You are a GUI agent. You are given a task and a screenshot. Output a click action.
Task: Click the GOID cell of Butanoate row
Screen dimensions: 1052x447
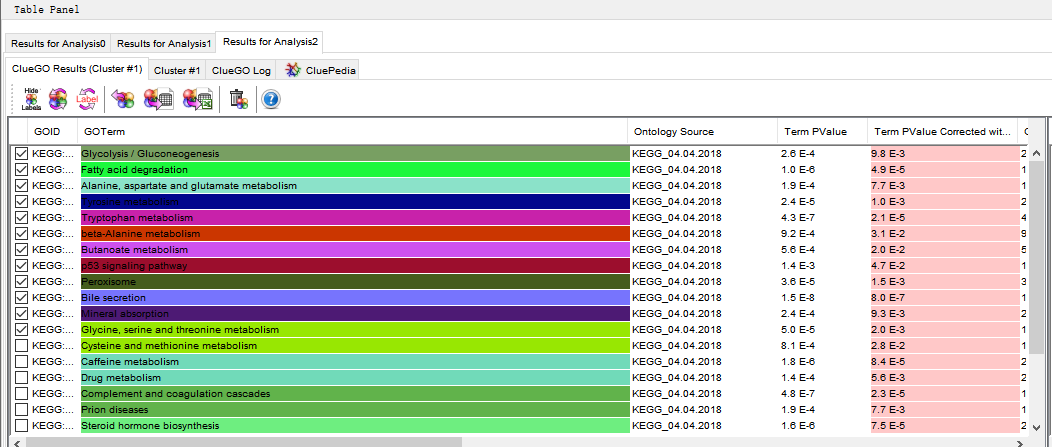(54, 250)
